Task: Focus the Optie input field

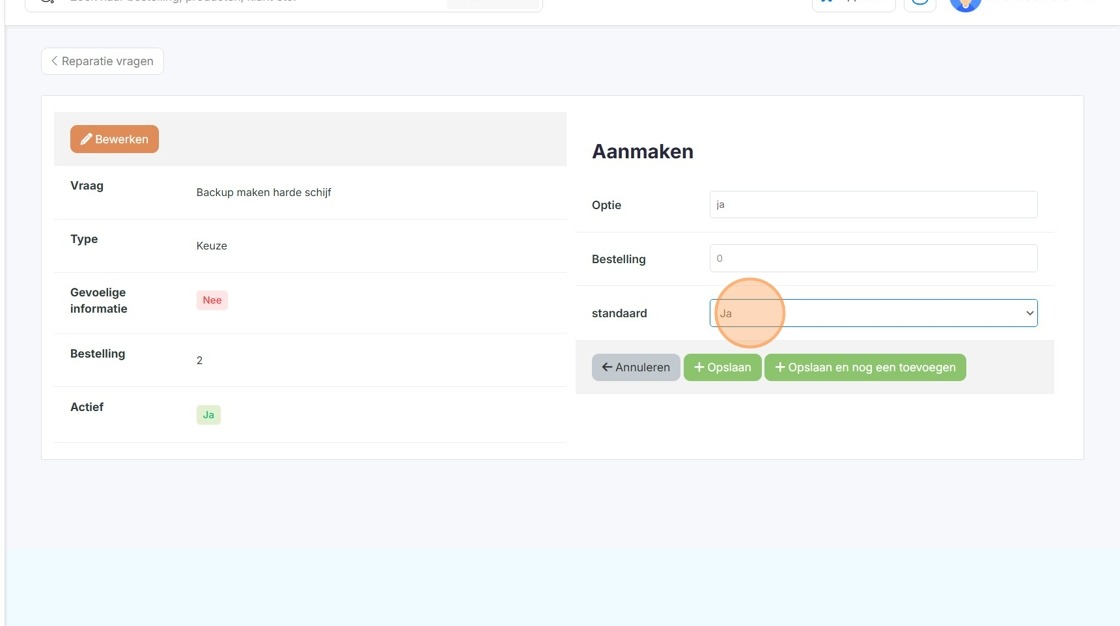Action: point(873,204)
